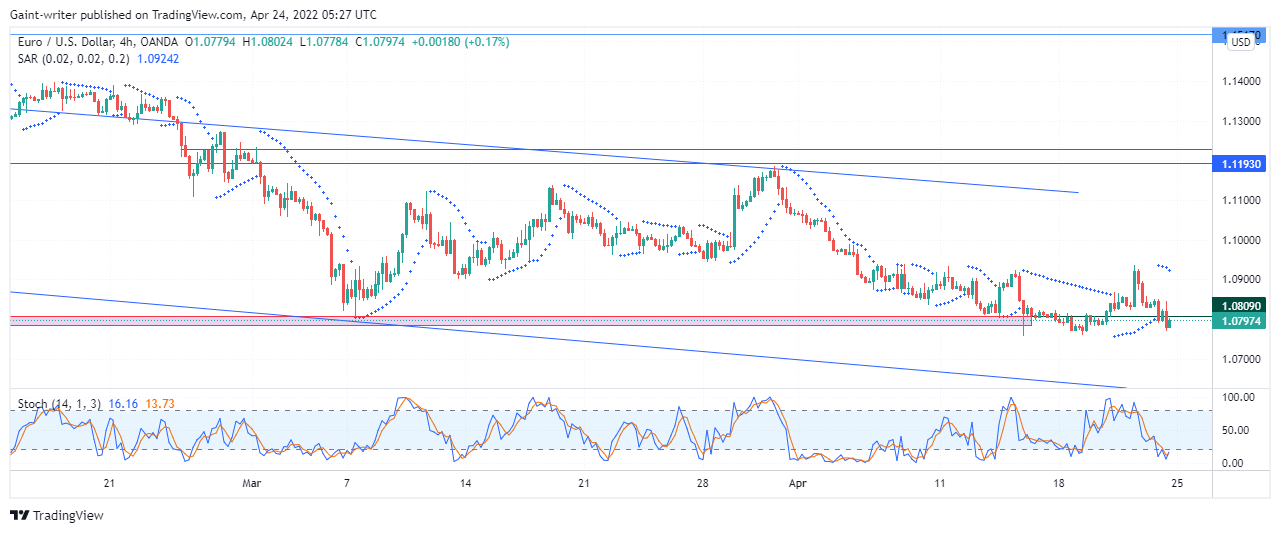Open the USD currency selector

(1240, 42)
